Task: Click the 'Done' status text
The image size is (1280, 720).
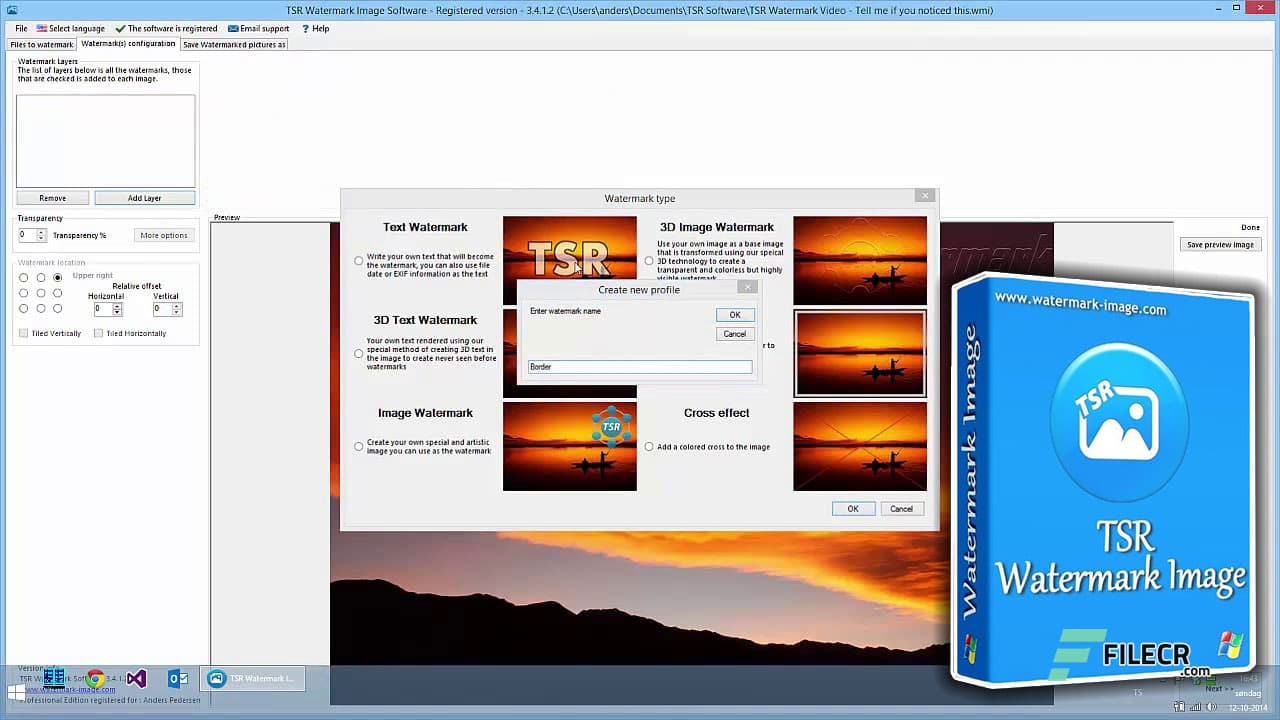Action: pyautogui.click(x=1250, y=228)
